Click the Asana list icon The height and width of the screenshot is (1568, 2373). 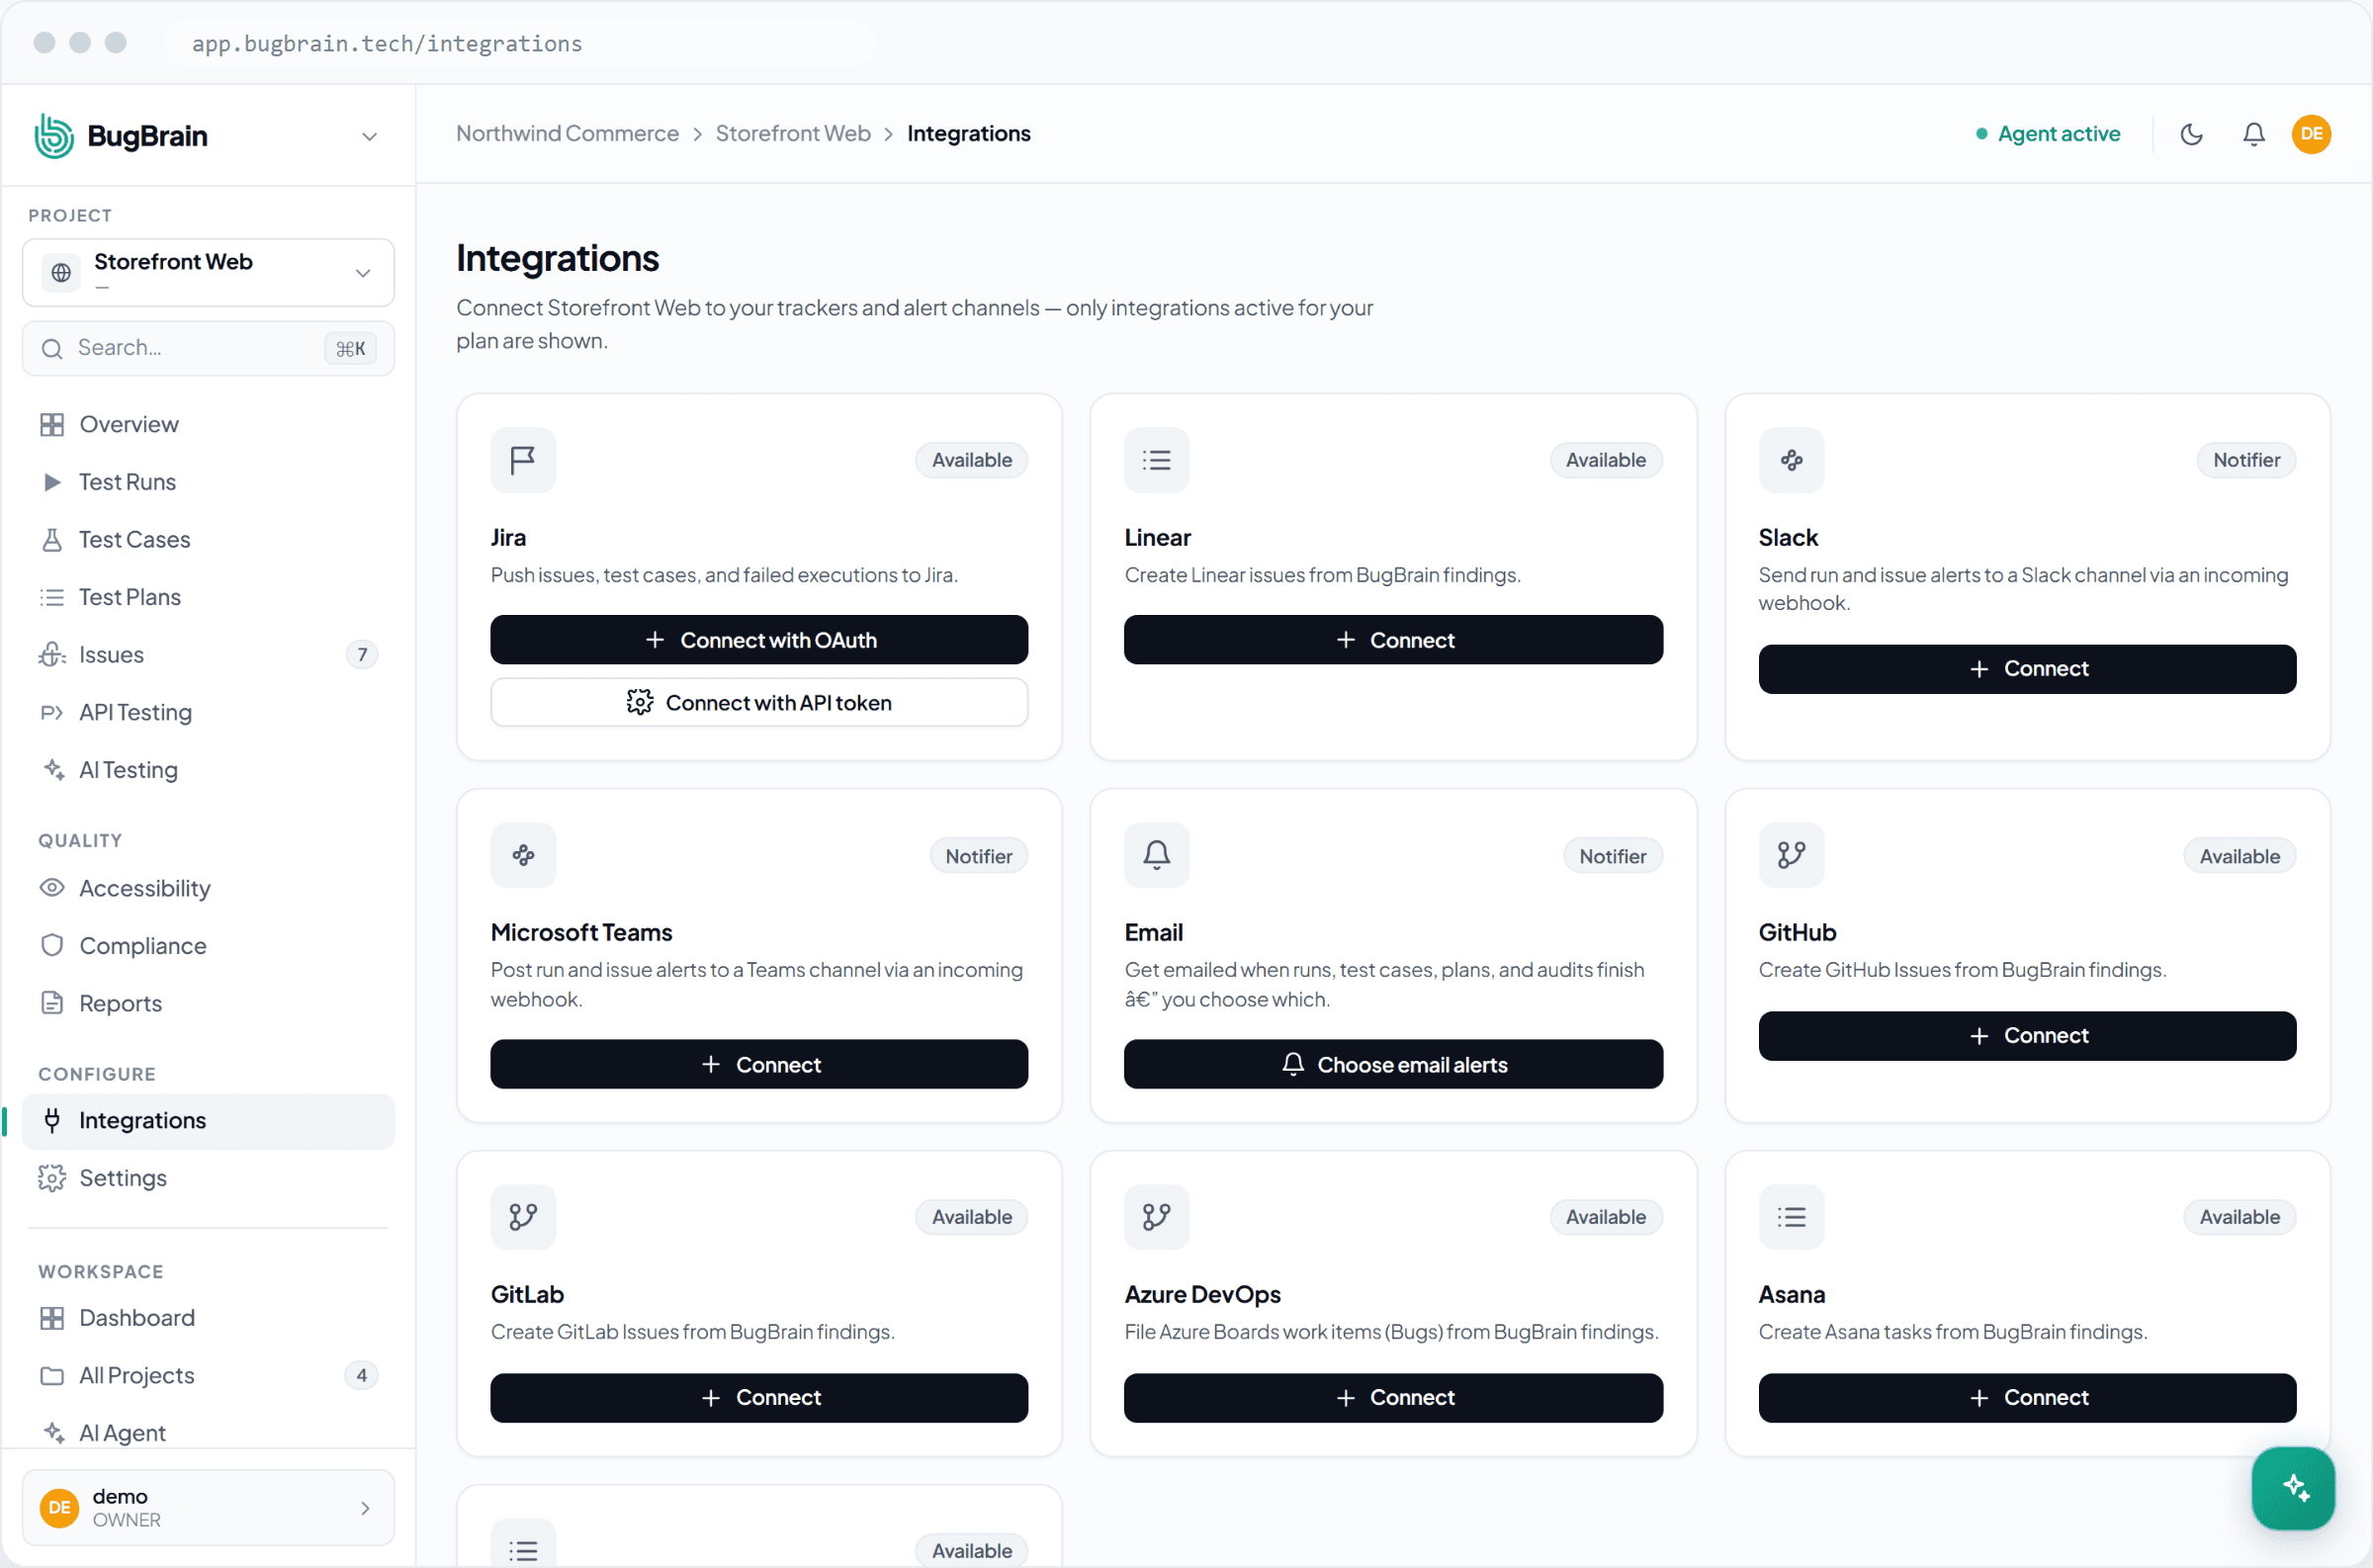tap(1791, 1217)
